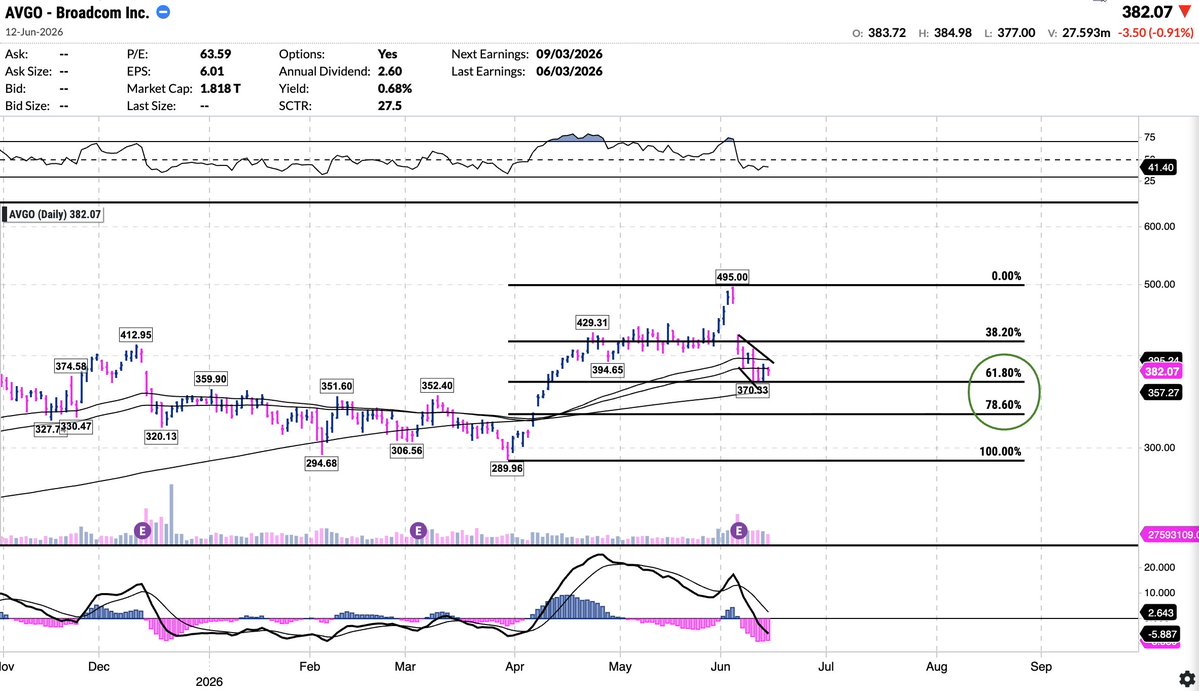Viewport: 1199px width, 691px height.
Task: Select the AVGO - Broadcom Inc. title
Action: pyautogui.click(x=77, y=12)
